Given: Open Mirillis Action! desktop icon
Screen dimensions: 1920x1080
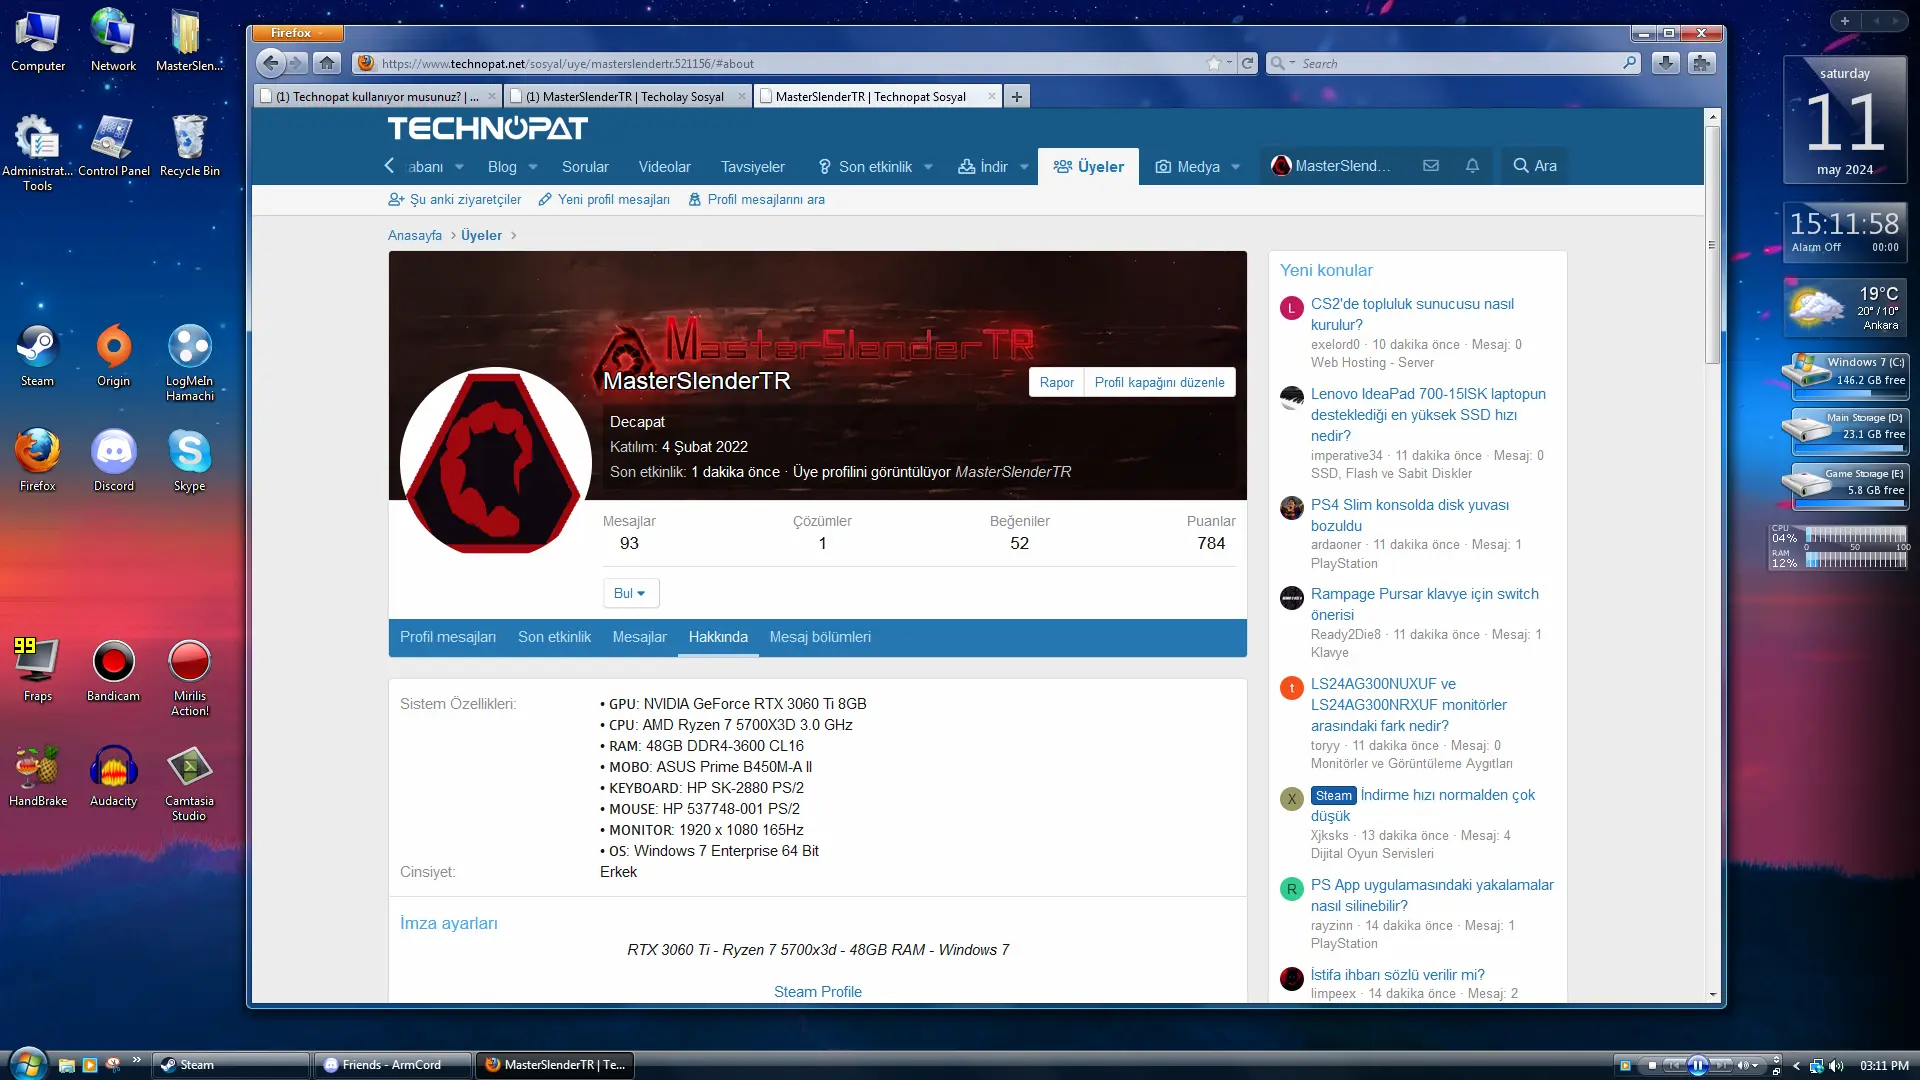Looking at the screenshot, I should coord(189,678).
